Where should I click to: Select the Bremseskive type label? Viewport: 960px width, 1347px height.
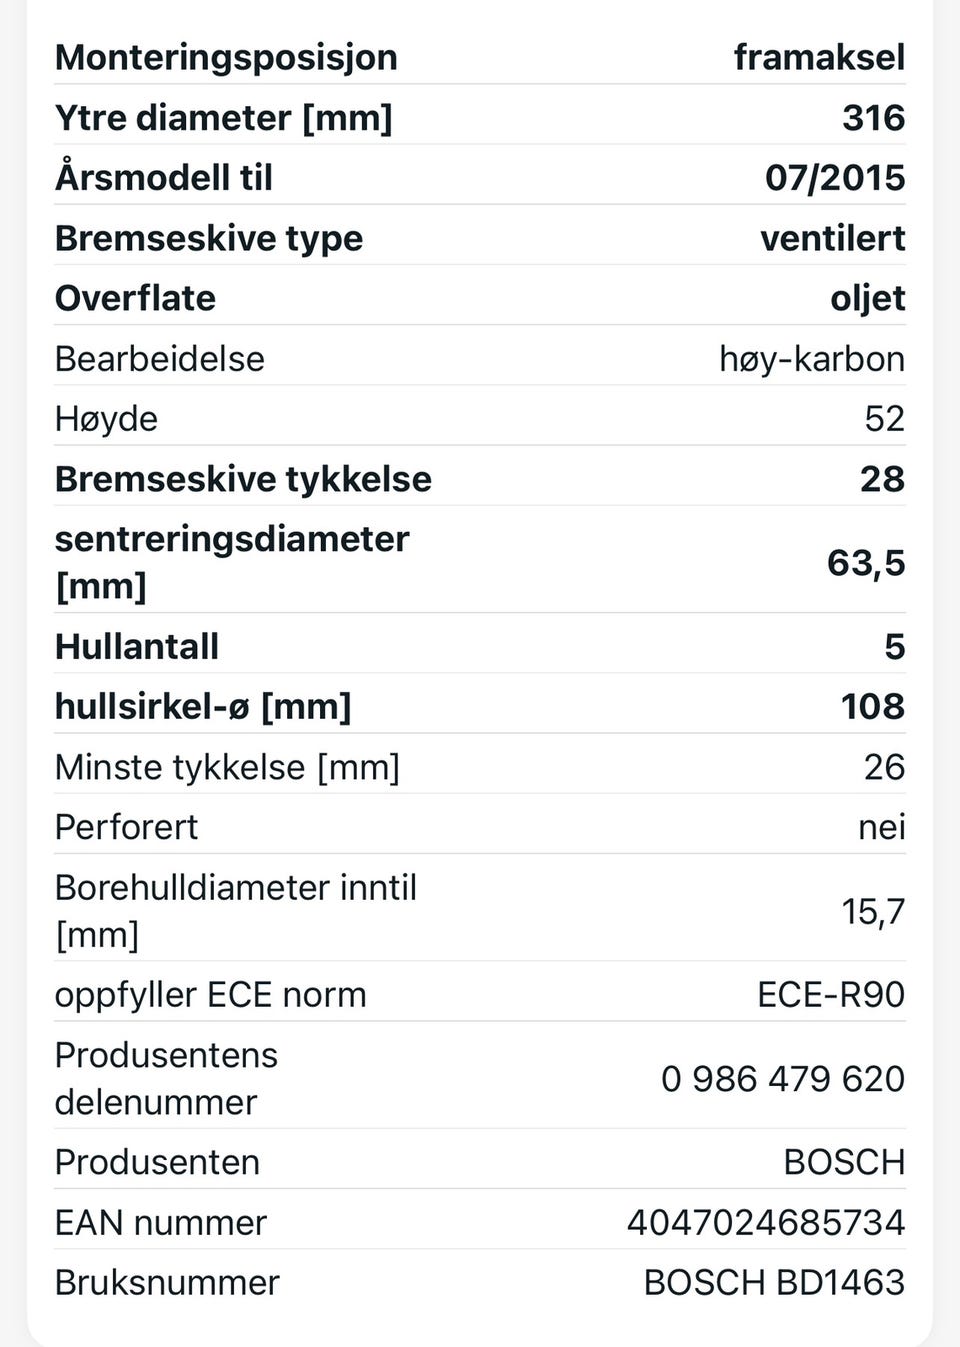pyautogui.click(x=209, y=238)
